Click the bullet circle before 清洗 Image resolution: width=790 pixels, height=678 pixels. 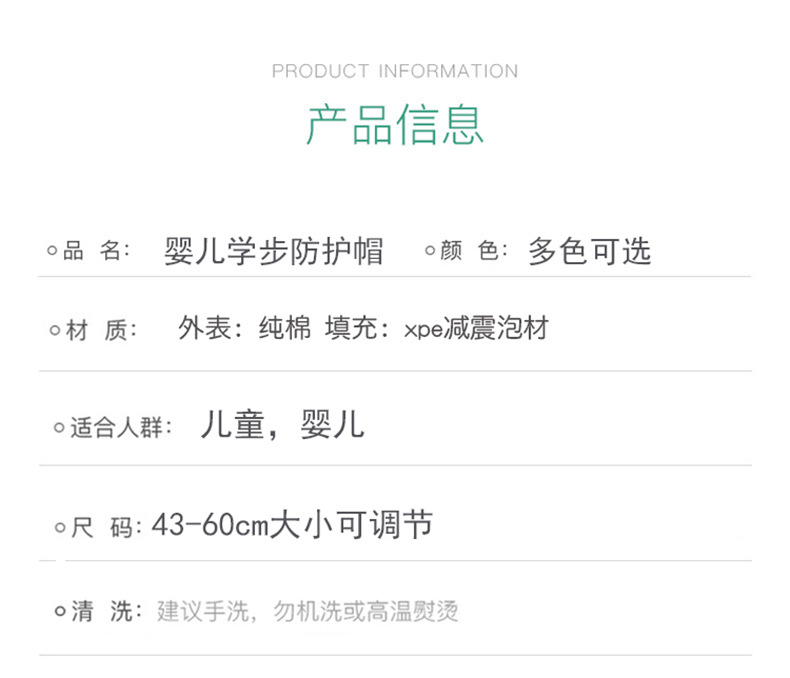tap(59, 612)
